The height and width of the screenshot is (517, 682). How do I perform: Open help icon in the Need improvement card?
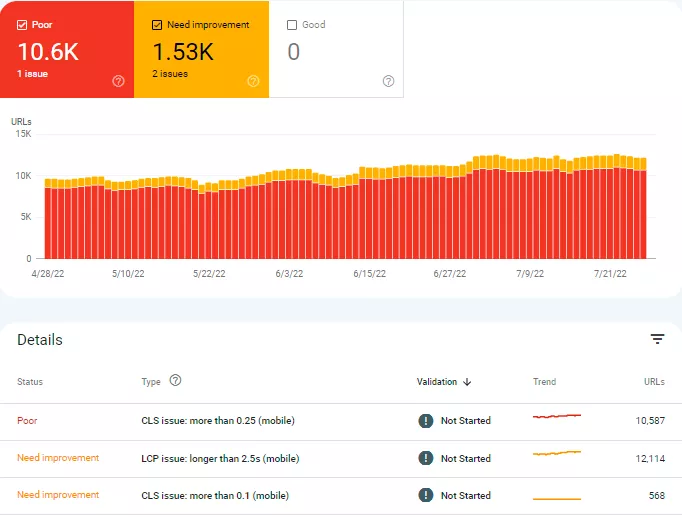(253, 81)
